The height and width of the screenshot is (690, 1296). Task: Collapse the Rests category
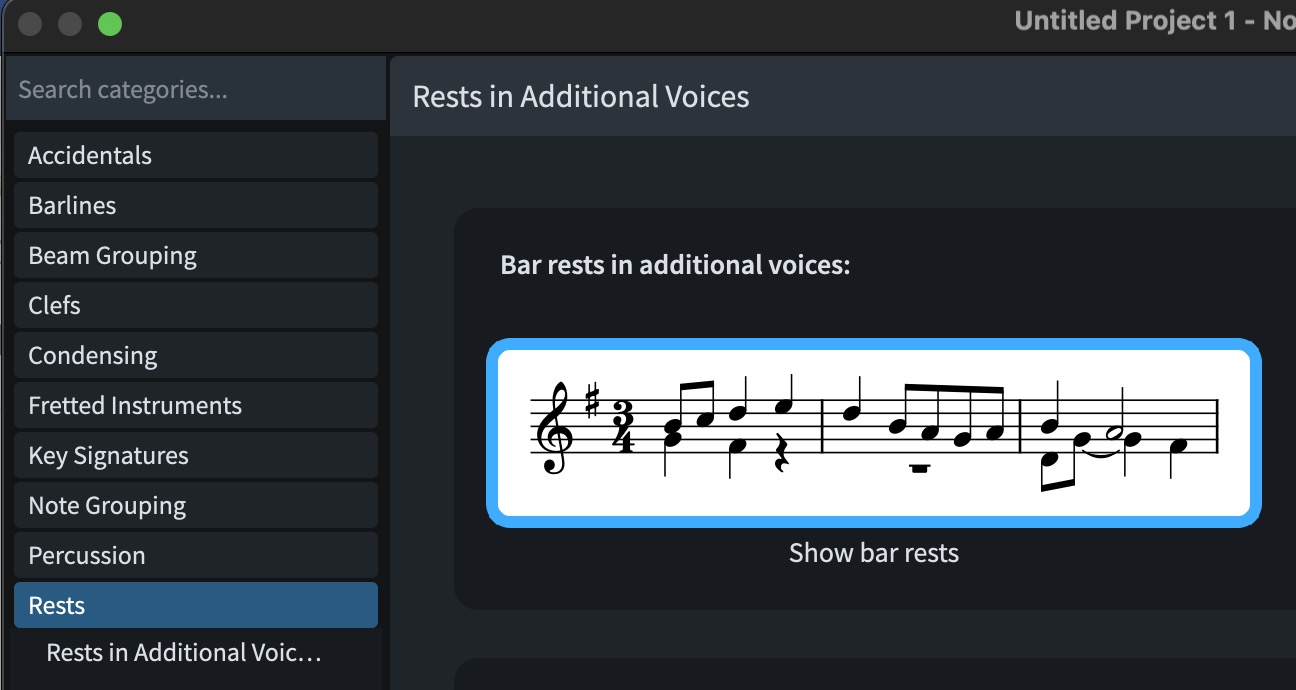point(196,605)
